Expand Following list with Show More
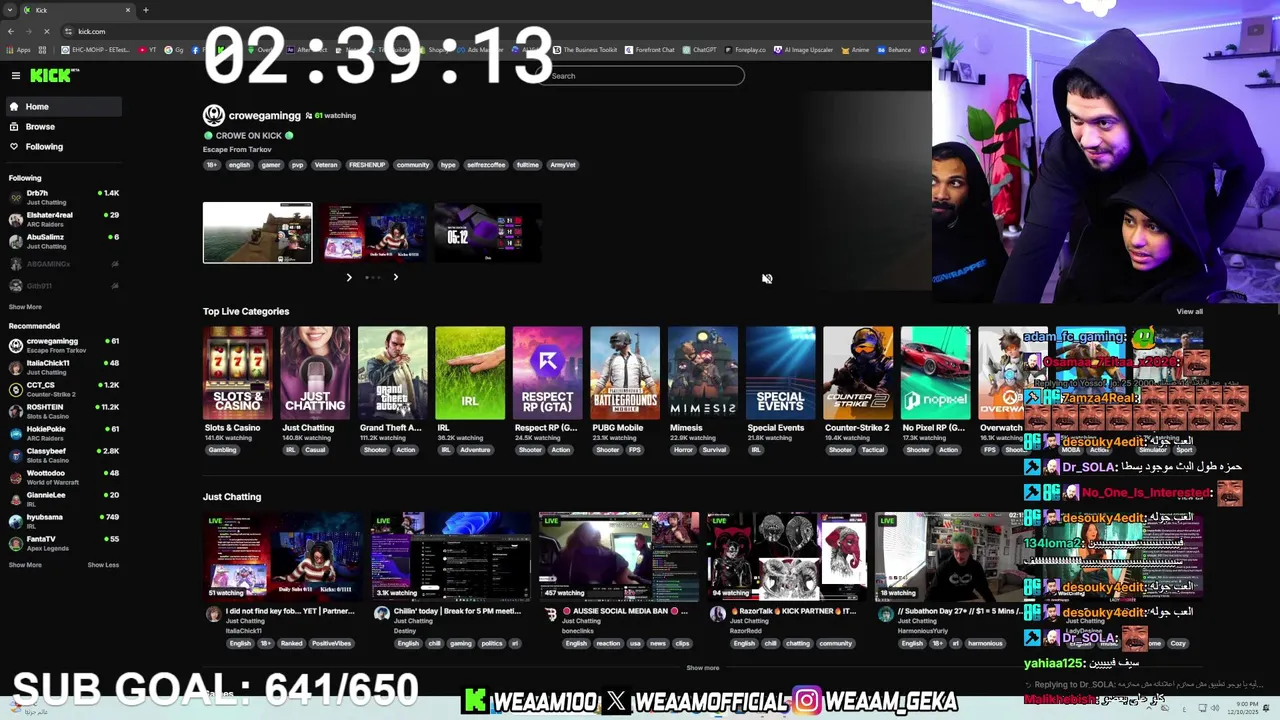 click(x=25, y=307)
